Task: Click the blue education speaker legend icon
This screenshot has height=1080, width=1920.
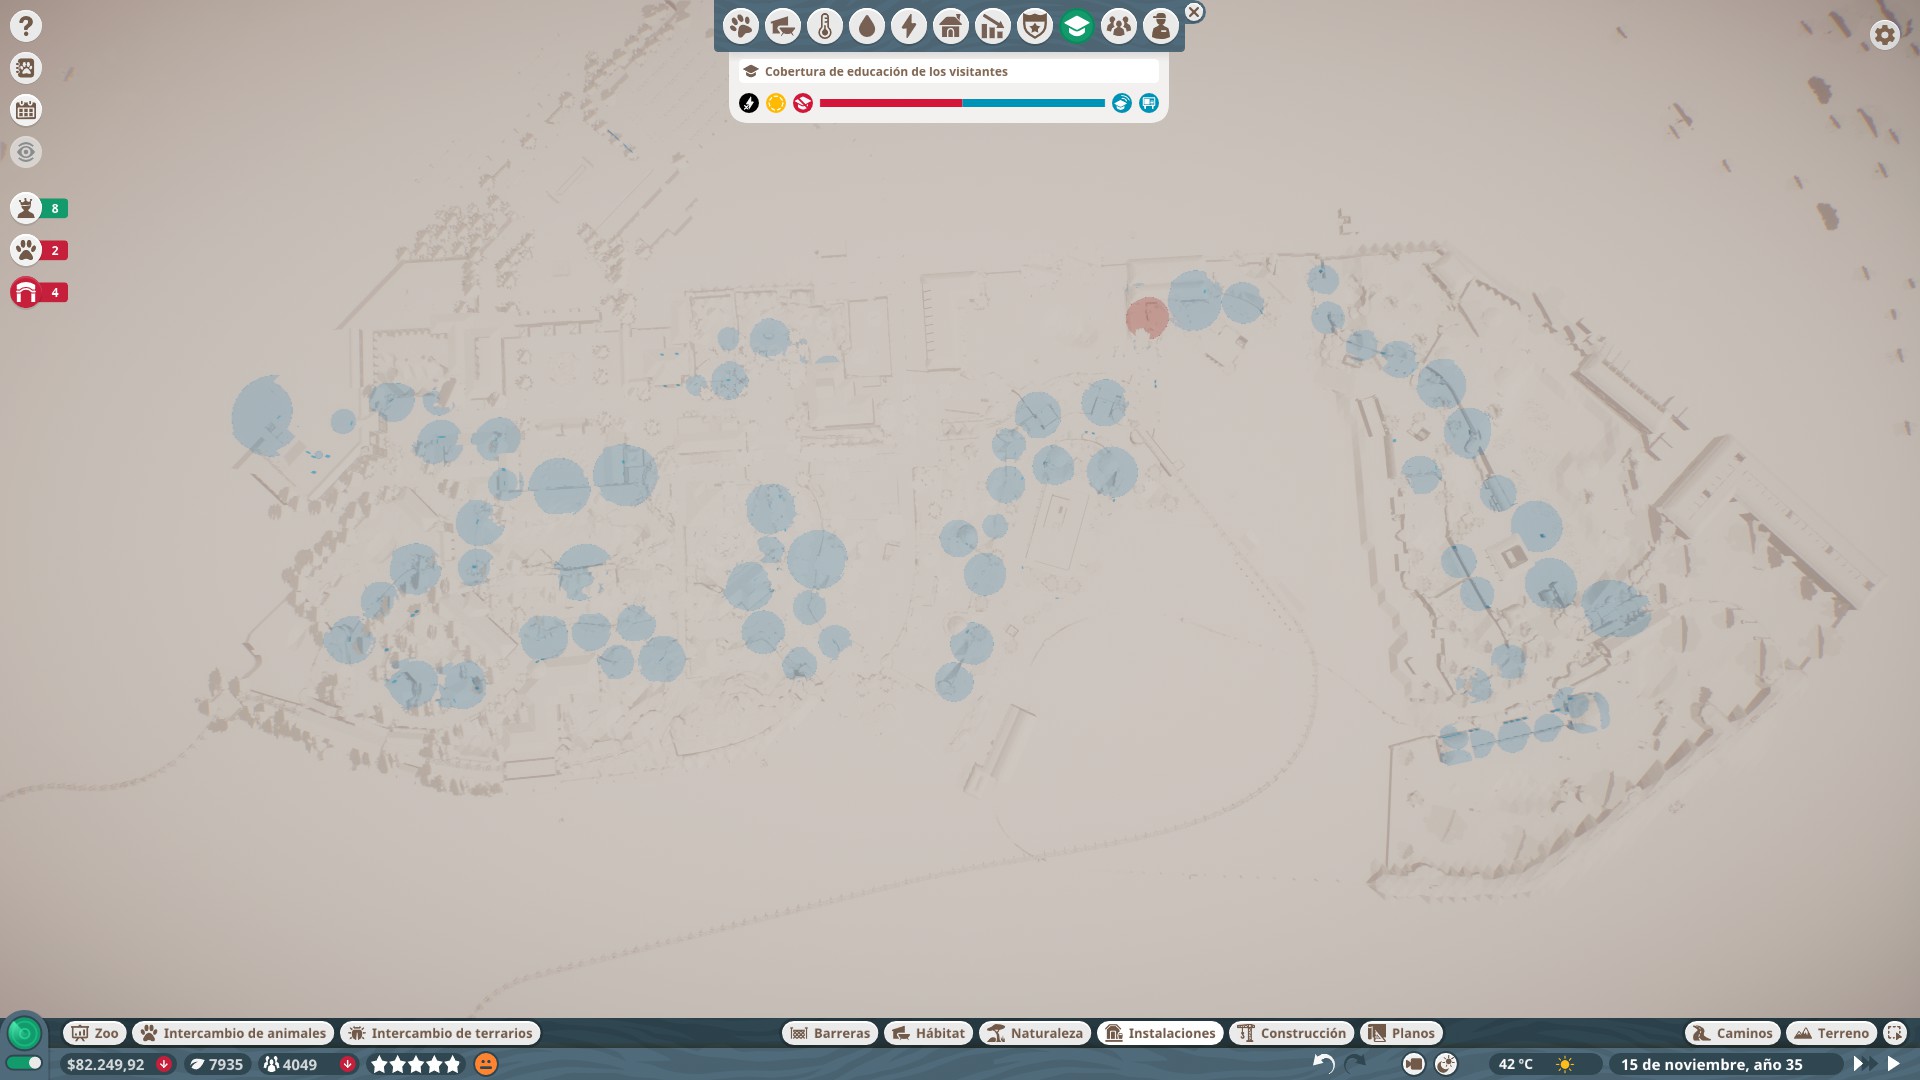Action: [x=1122, y=103]
